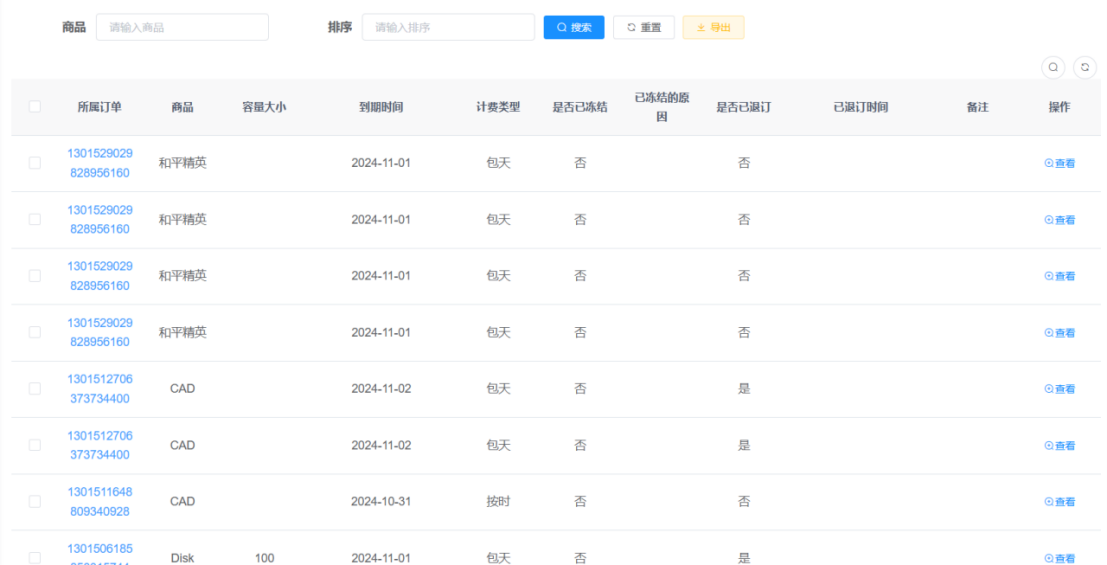The height and width of the screenshot is (565, 1107).
Task: Click the blue 搜索 button
Action: (x=574, y=27)
